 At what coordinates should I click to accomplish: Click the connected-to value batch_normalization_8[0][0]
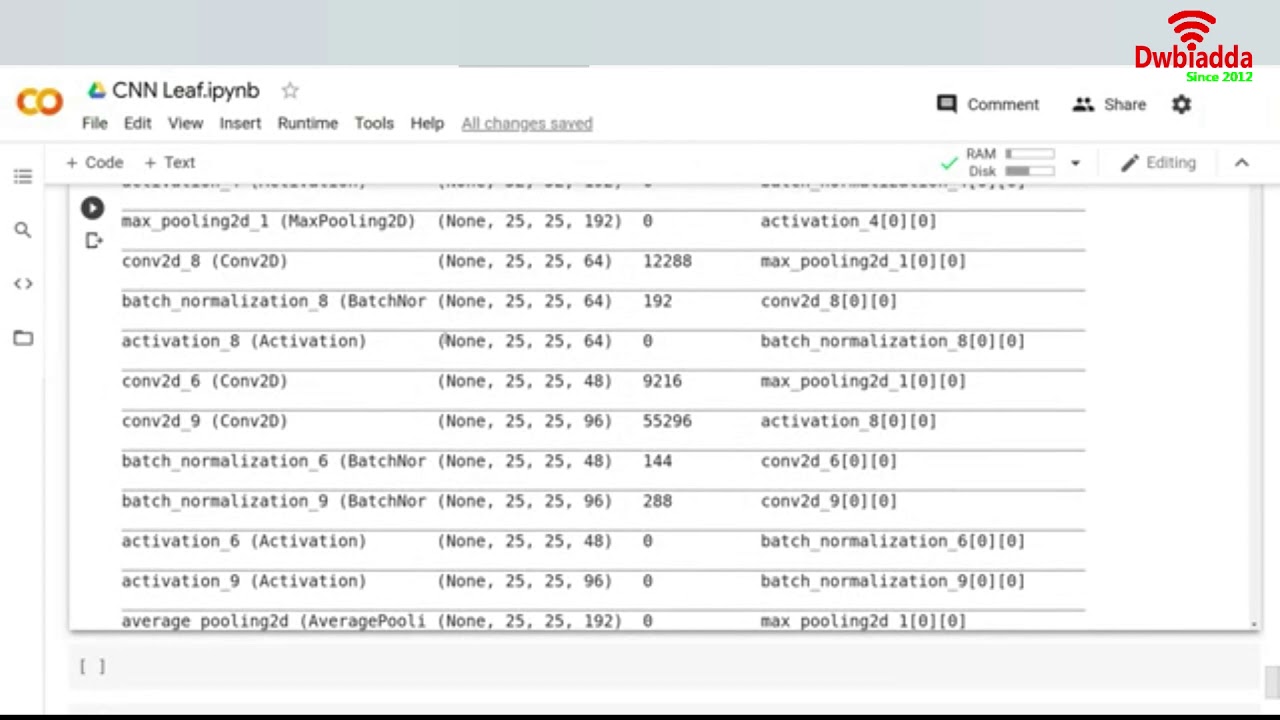(x=893, y=341)
